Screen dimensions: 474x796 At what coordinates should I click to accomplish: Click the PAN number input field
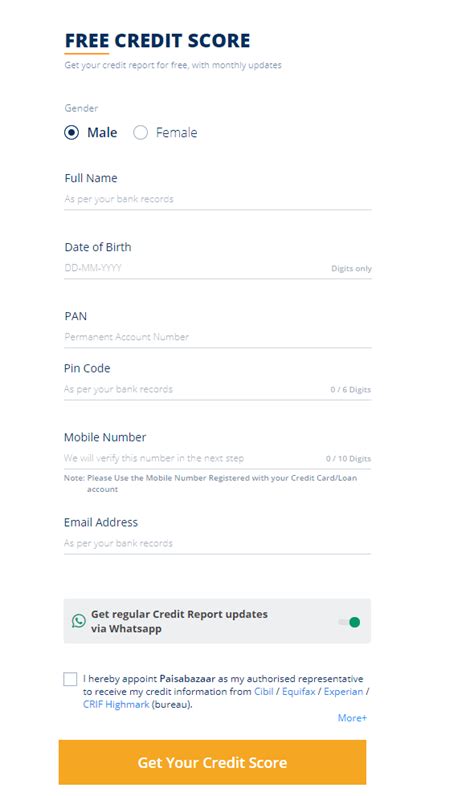[x=218, y=337]
